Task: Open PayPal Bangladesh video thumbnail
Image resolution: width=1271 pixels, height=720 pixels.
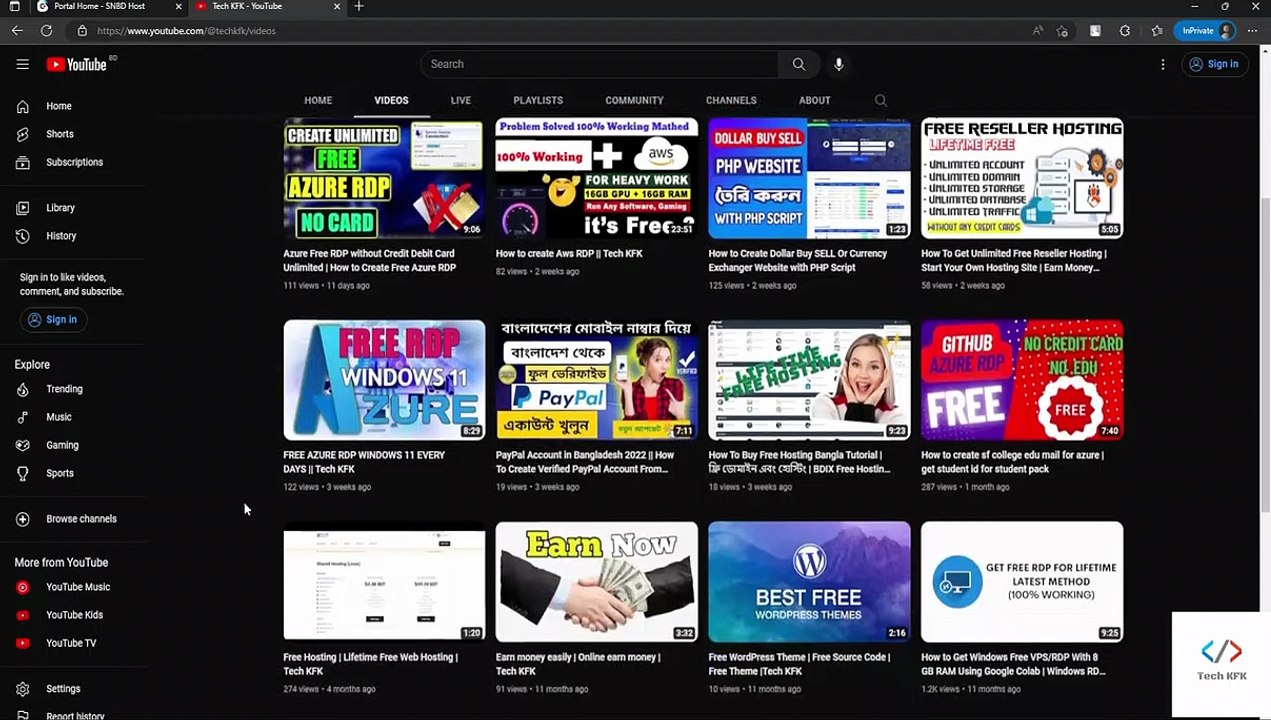Action: click(x=596, y=380)
